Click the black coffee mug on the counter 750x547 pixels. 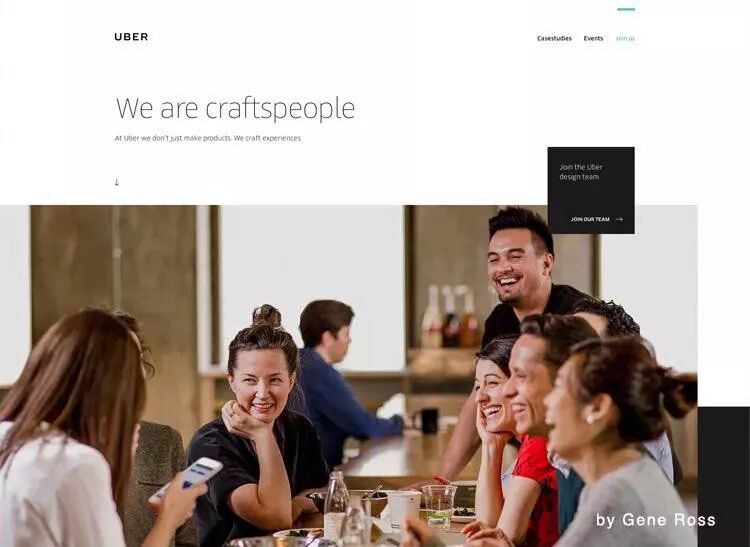coord(429,421)
